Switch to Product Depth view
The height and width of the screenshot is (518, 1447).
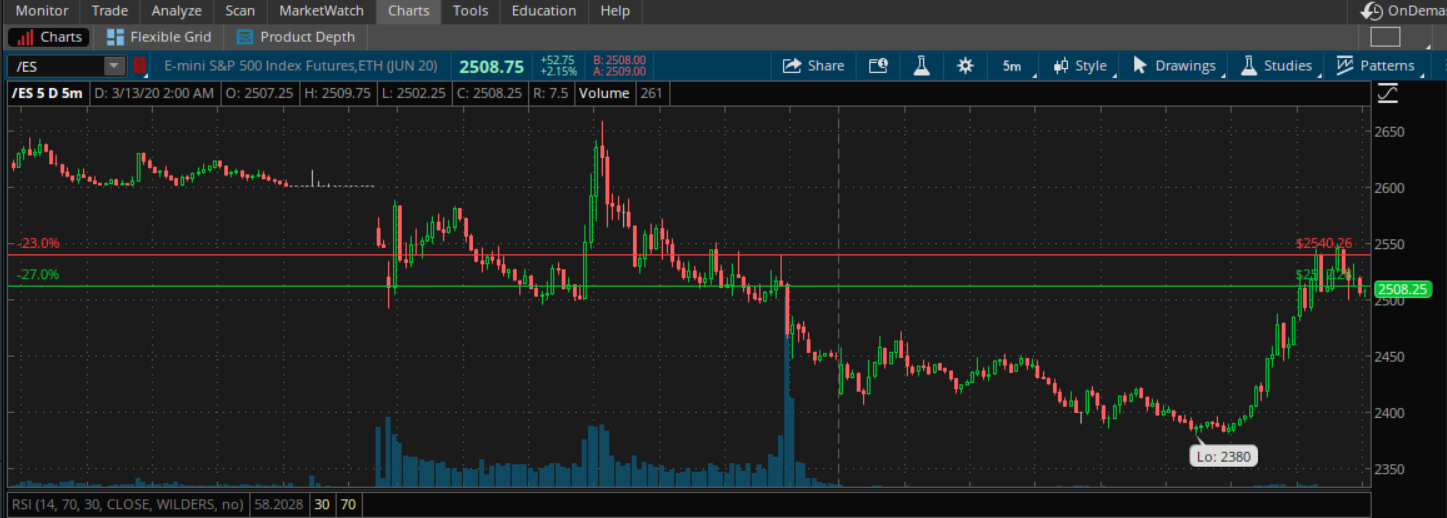[296, 37]
